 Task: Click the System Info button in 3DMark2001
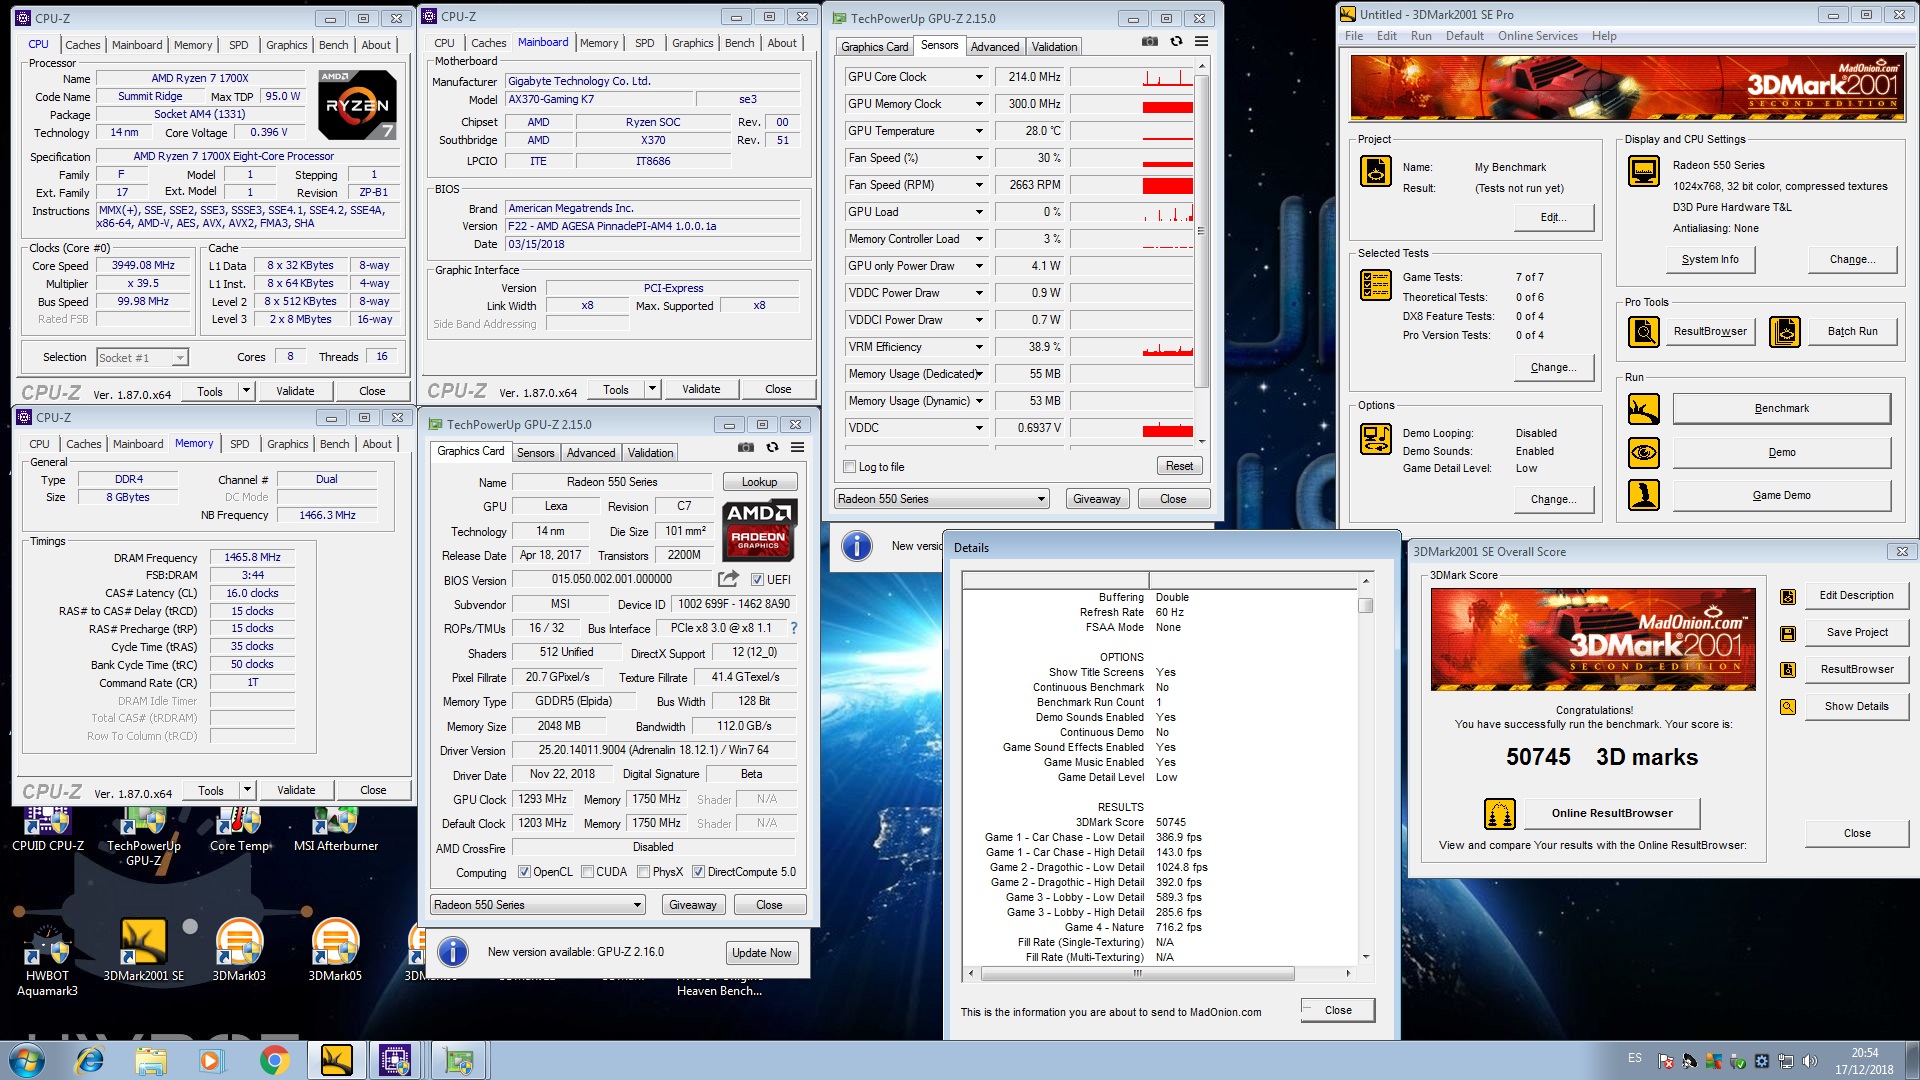pos(1710,259)
